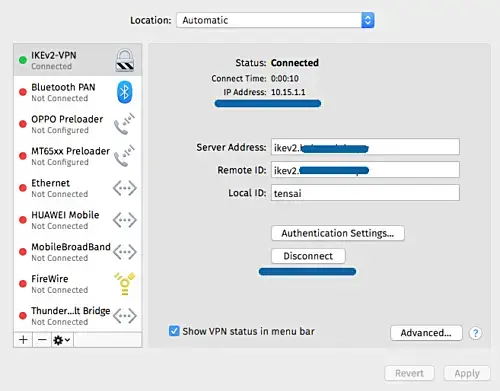Click red status dot of OPPO Preloader
500x391 pixels.
point(23,124)
